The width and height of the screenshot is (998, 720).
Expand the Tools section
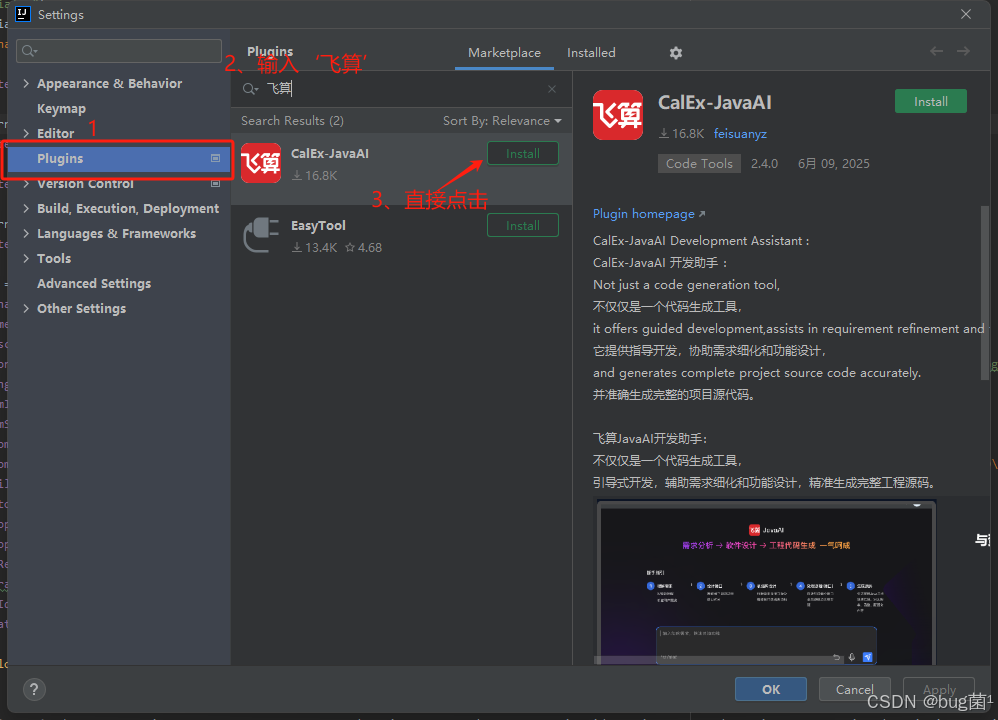point(26,258)
